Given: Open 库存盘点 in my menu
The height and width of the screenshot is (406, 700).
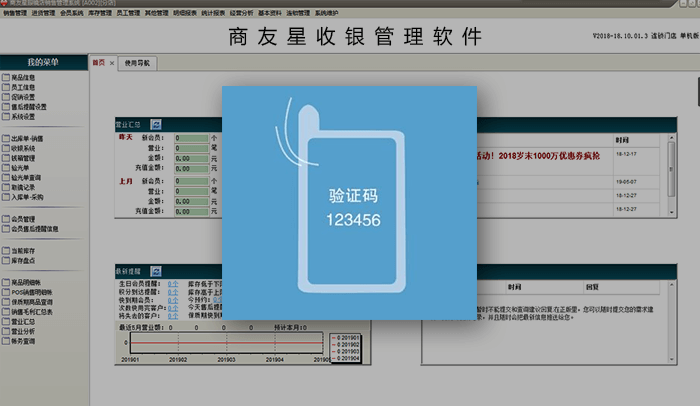Looking at the screenshot, I should 18,260.
